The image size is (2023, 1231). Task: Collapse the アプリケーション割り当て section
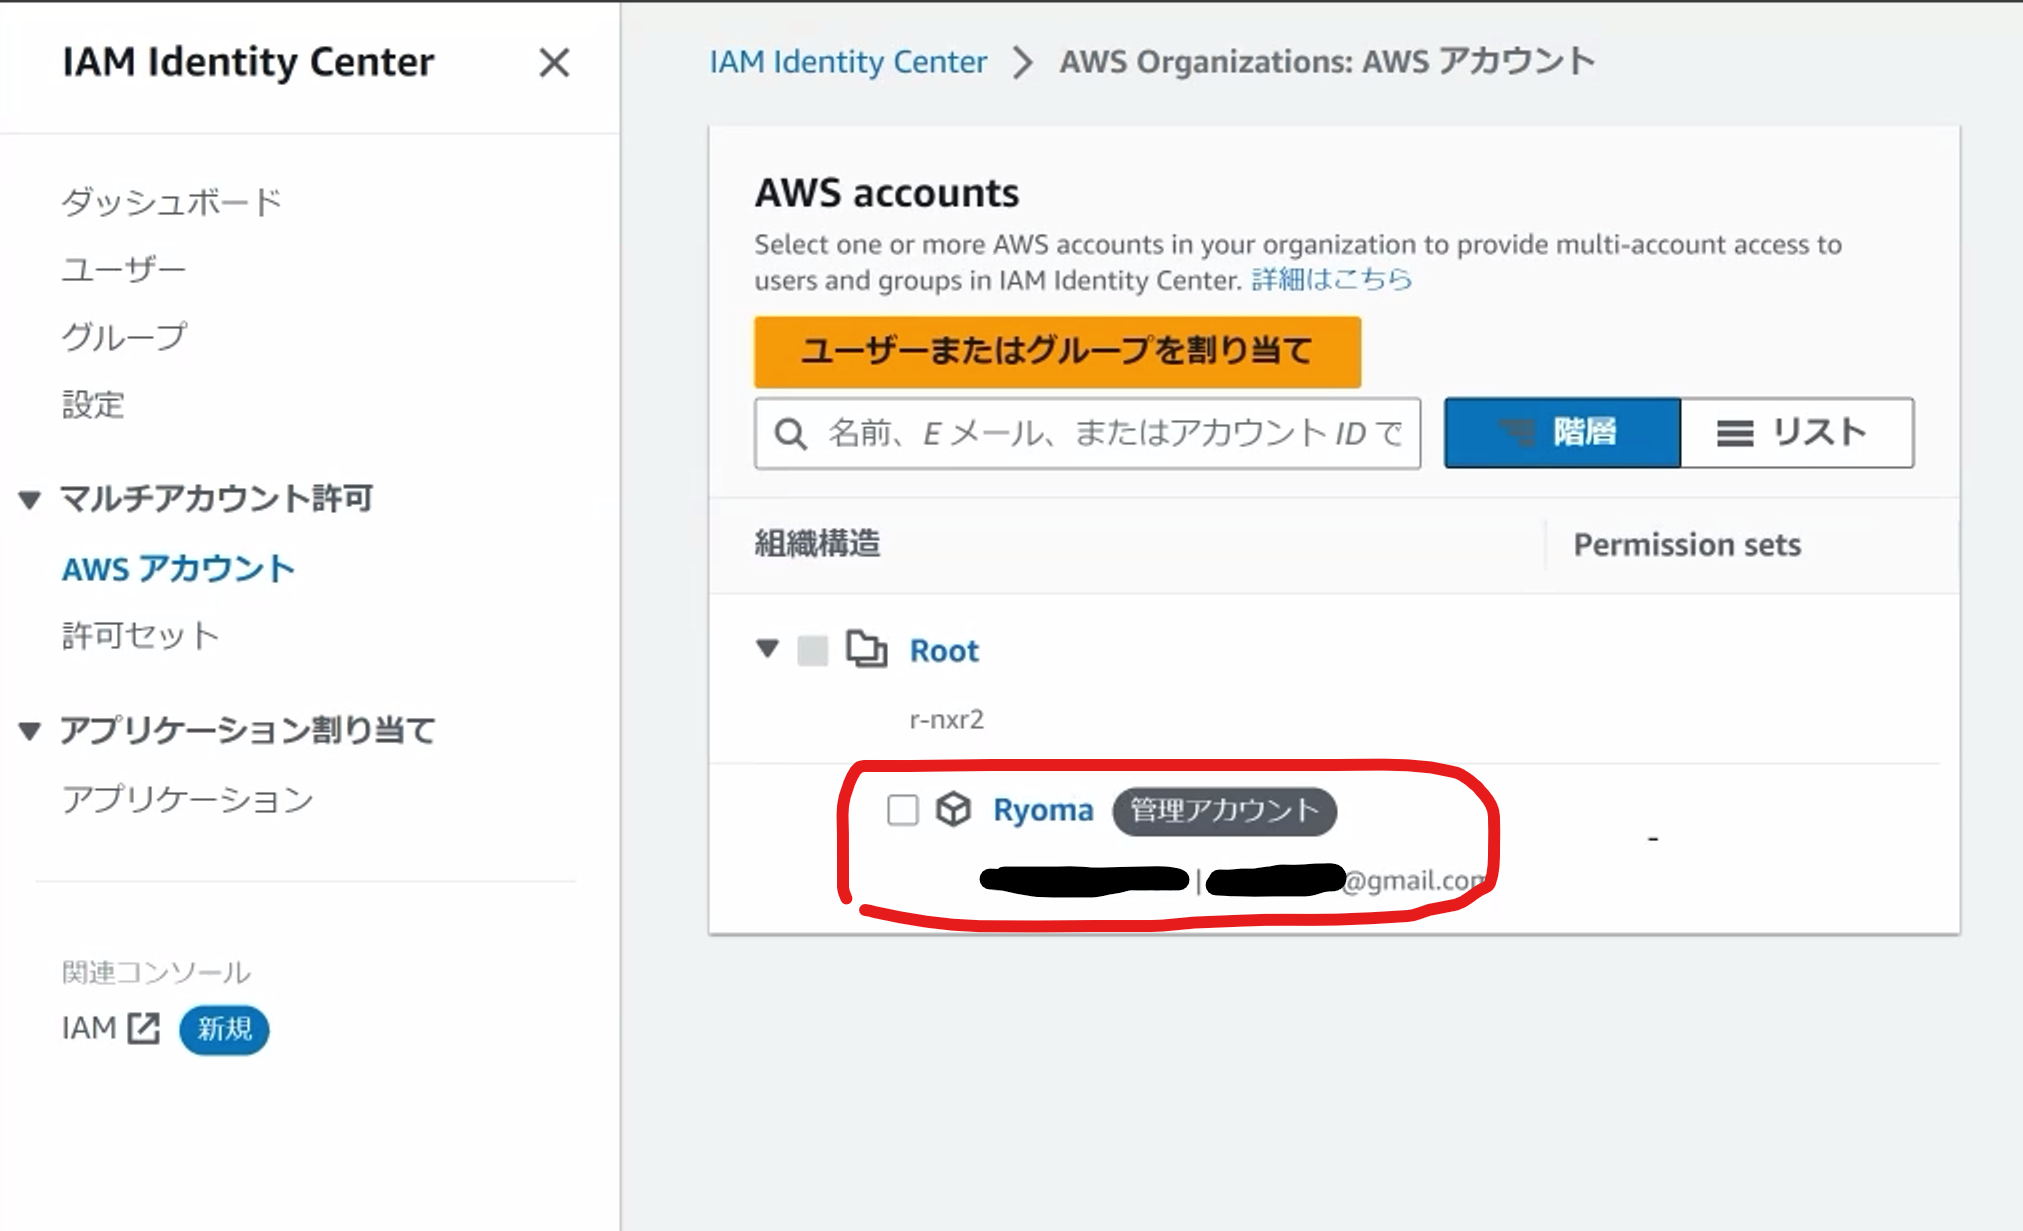click(30, 731)
